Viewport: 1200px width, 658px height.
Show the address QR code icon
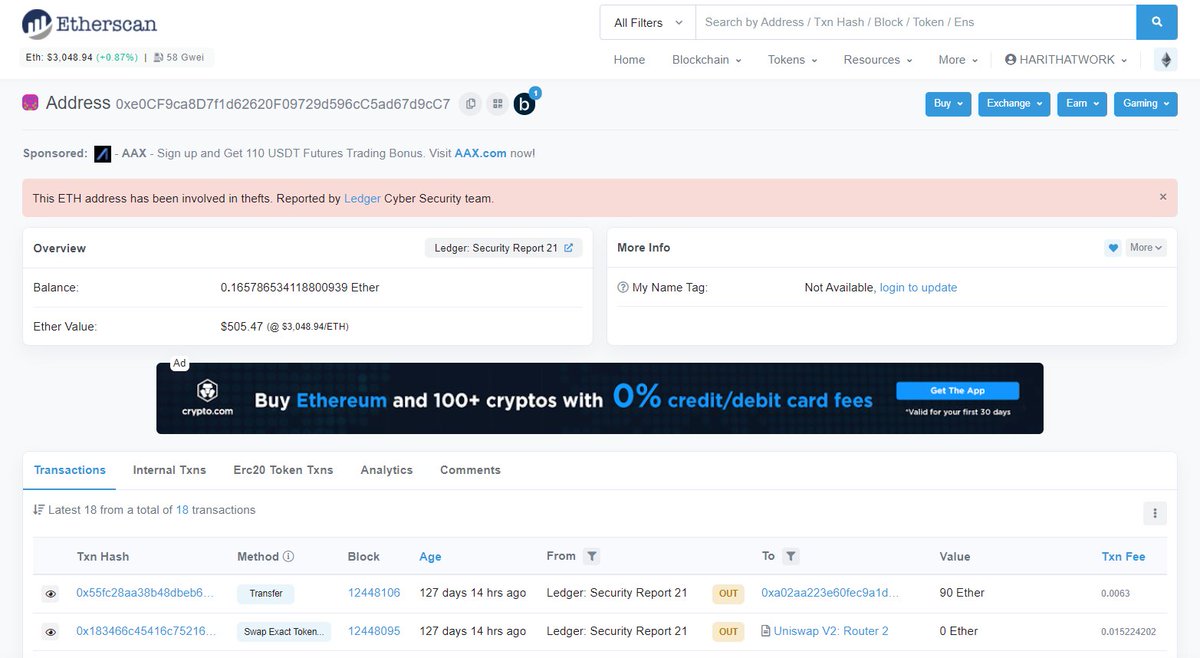click(497, 103)
